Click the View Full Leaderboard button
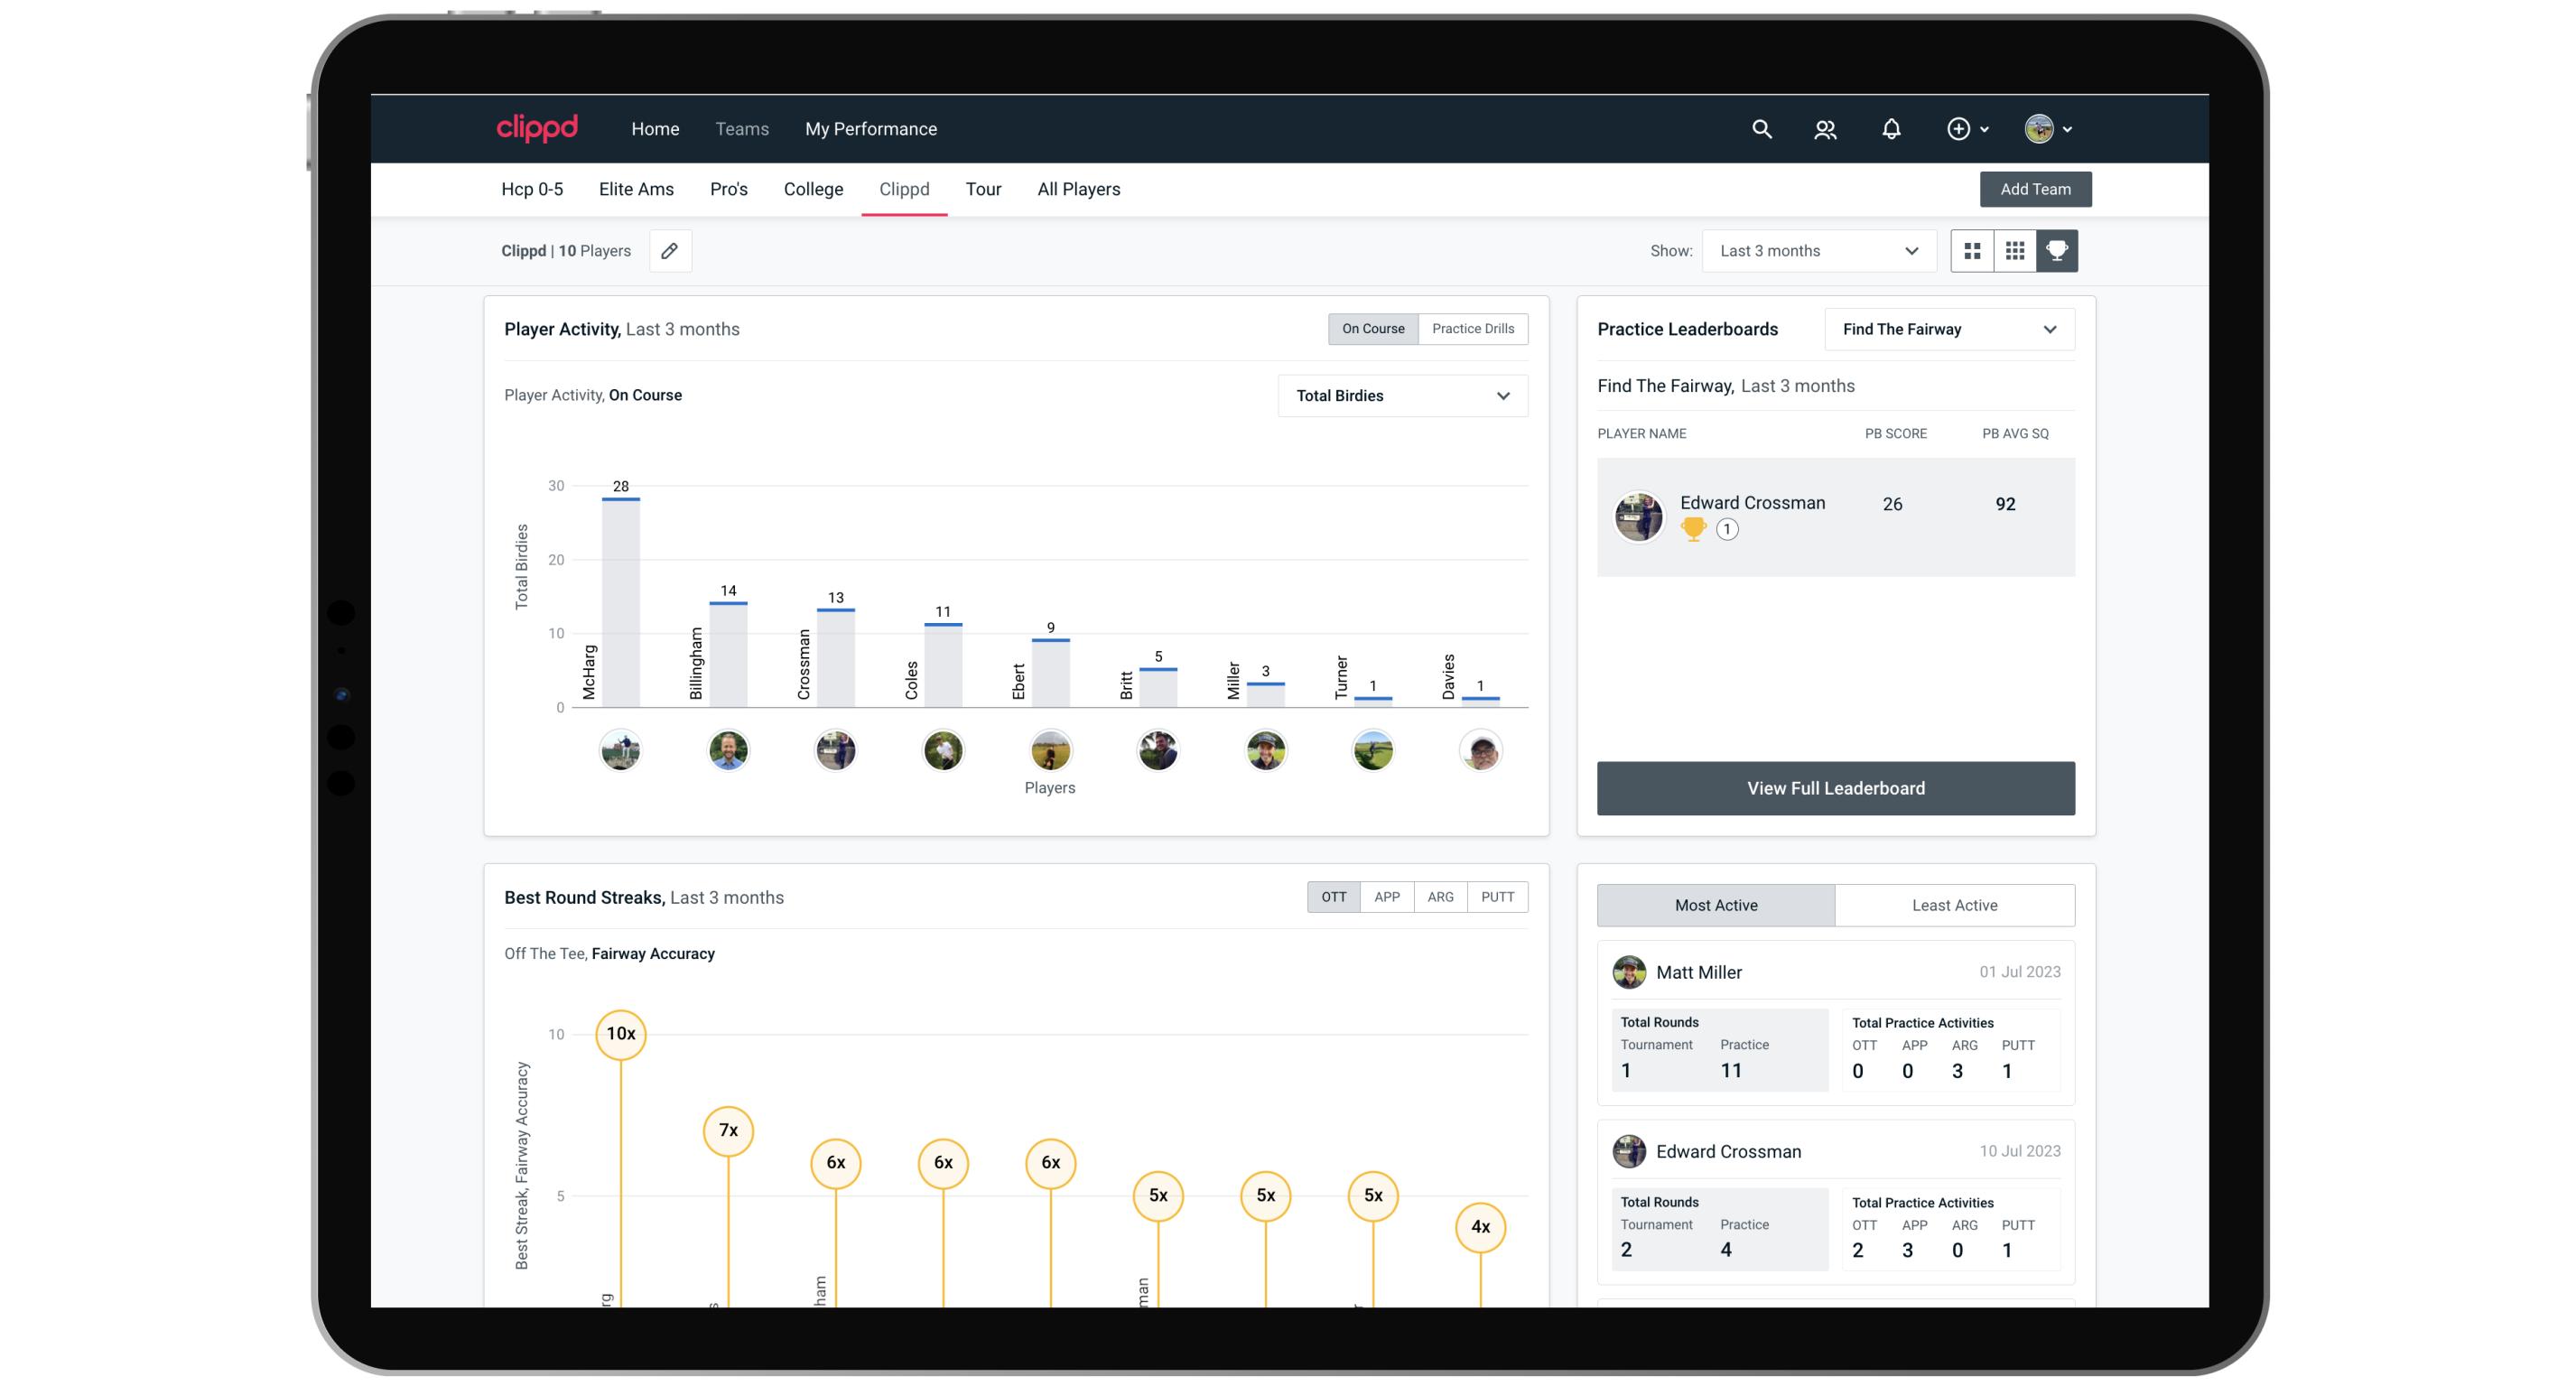The height and width of the screenshot is (1386, 2576). pos(1835,788)
